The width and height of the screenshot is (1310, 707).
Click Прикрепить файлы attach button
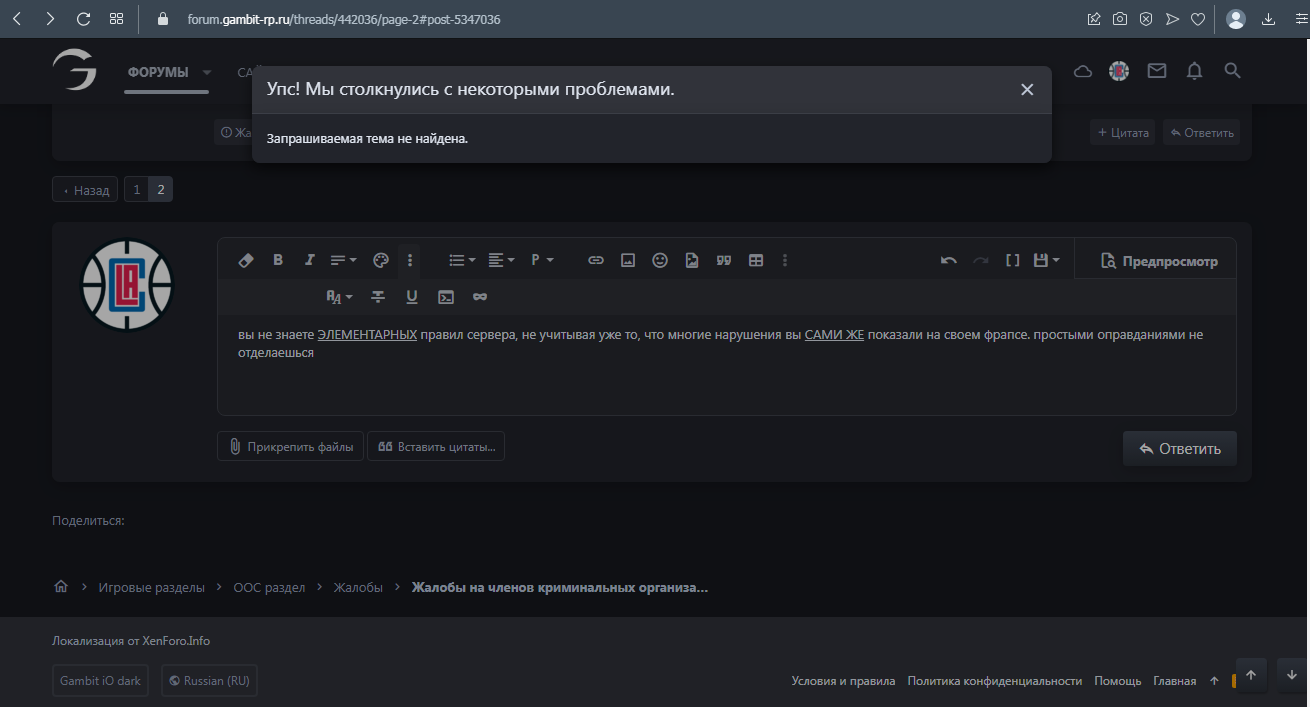click(290, 447)
